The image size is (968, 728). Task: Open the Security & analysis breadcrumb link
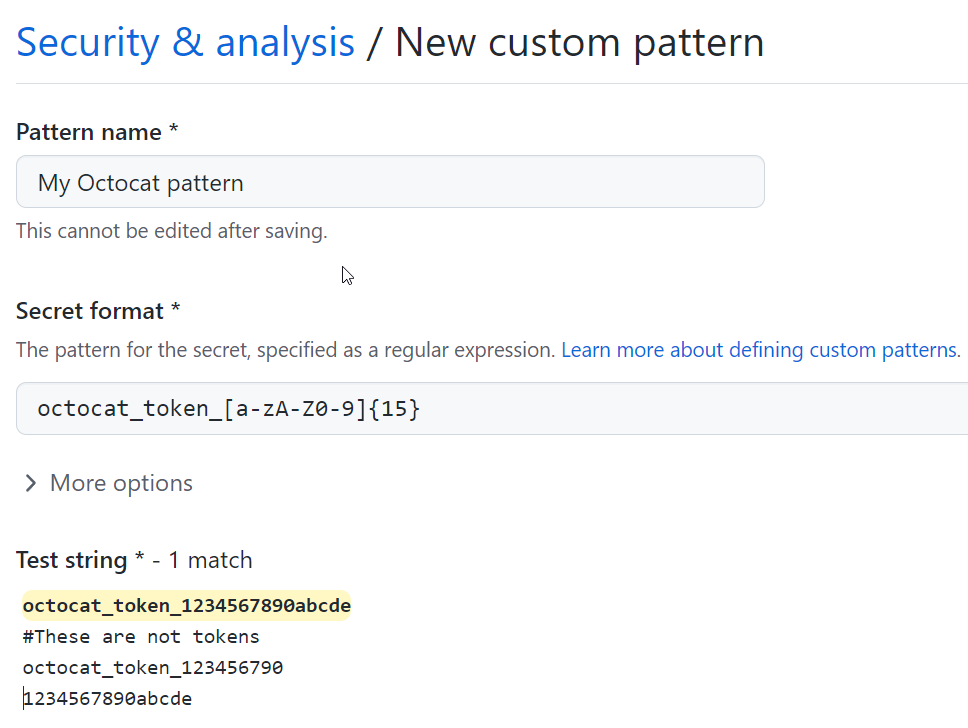(185, 42)
